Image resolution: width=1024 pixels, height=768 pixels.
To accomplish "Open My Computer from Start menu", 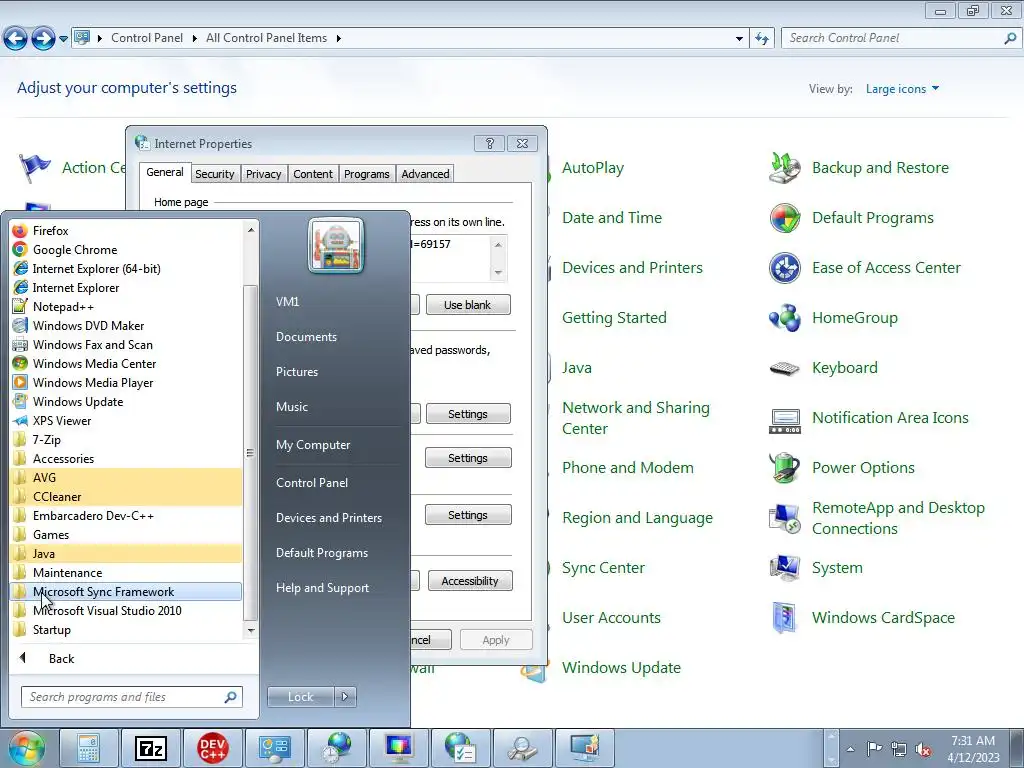I will pos(313,445).
